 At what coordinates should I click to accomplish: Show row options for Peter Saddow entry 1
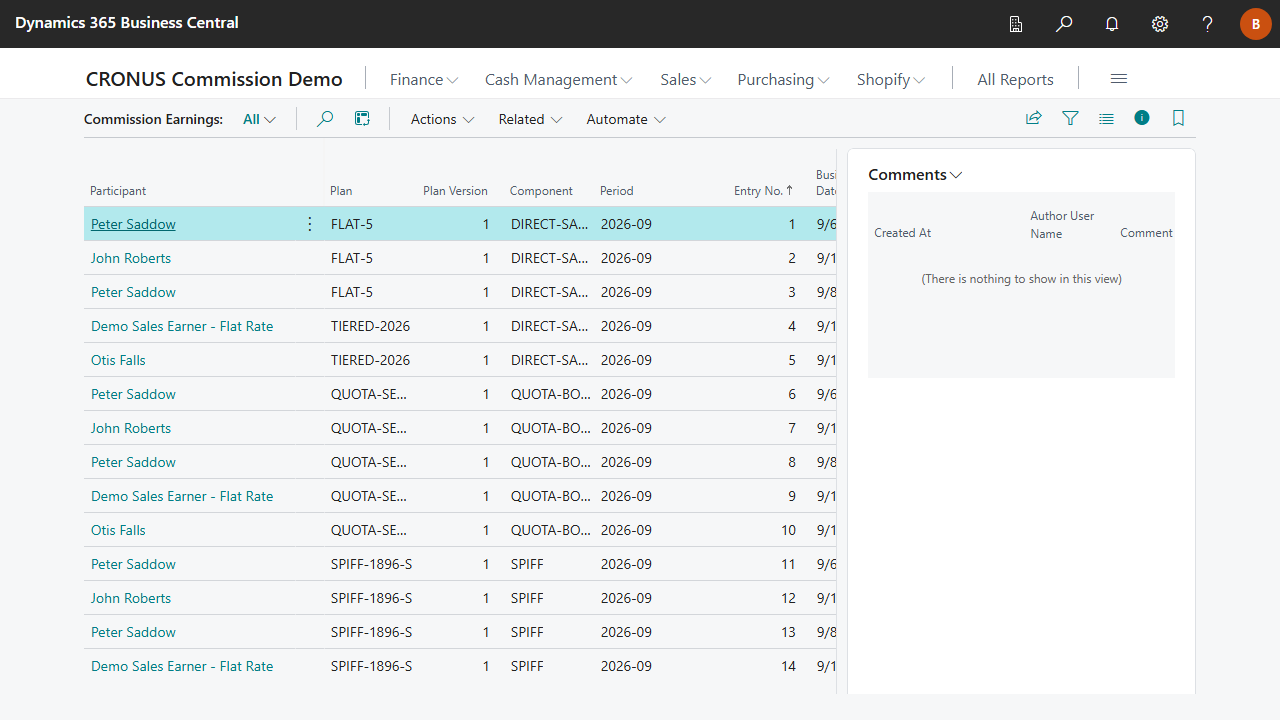[x=309, y=224]
